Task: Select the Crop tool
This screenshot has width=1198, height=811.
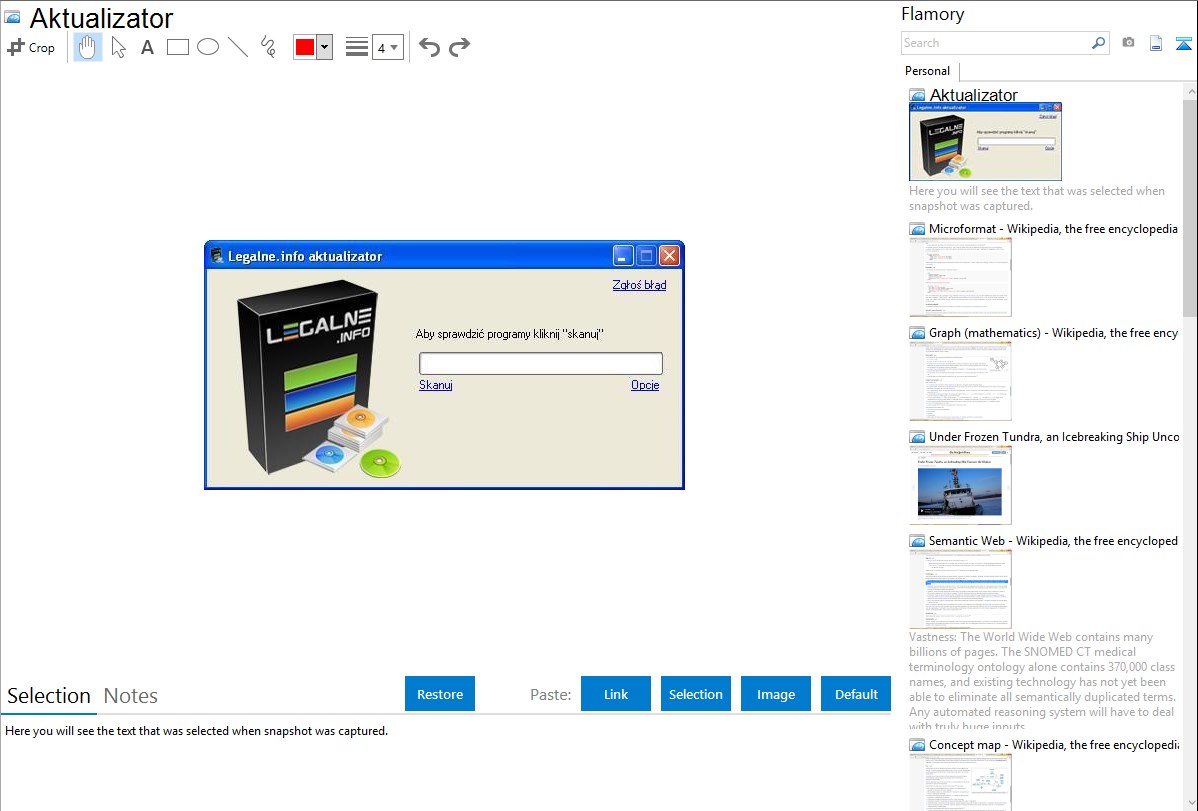Action: 31,47
